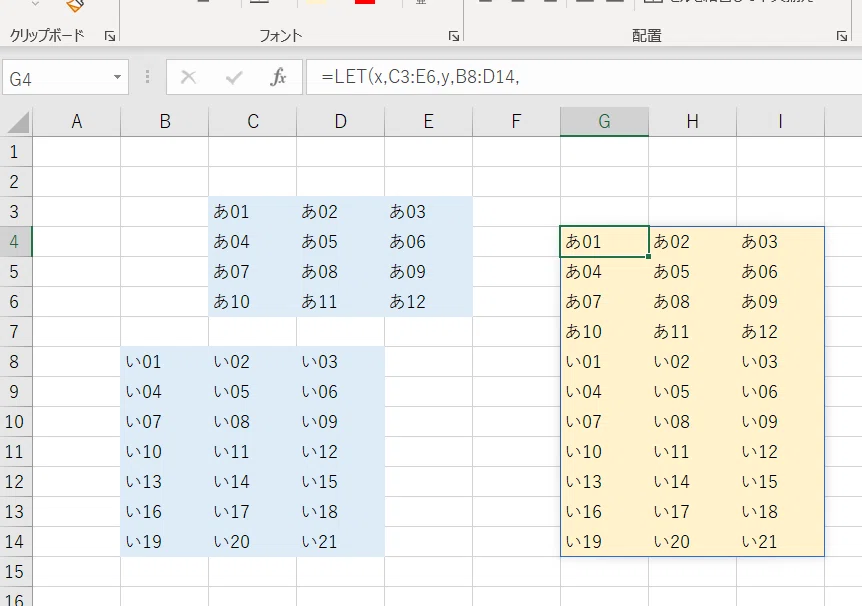Select column D header
The height and width of the screenshot is (606, 862).
(x=341, y=122)
